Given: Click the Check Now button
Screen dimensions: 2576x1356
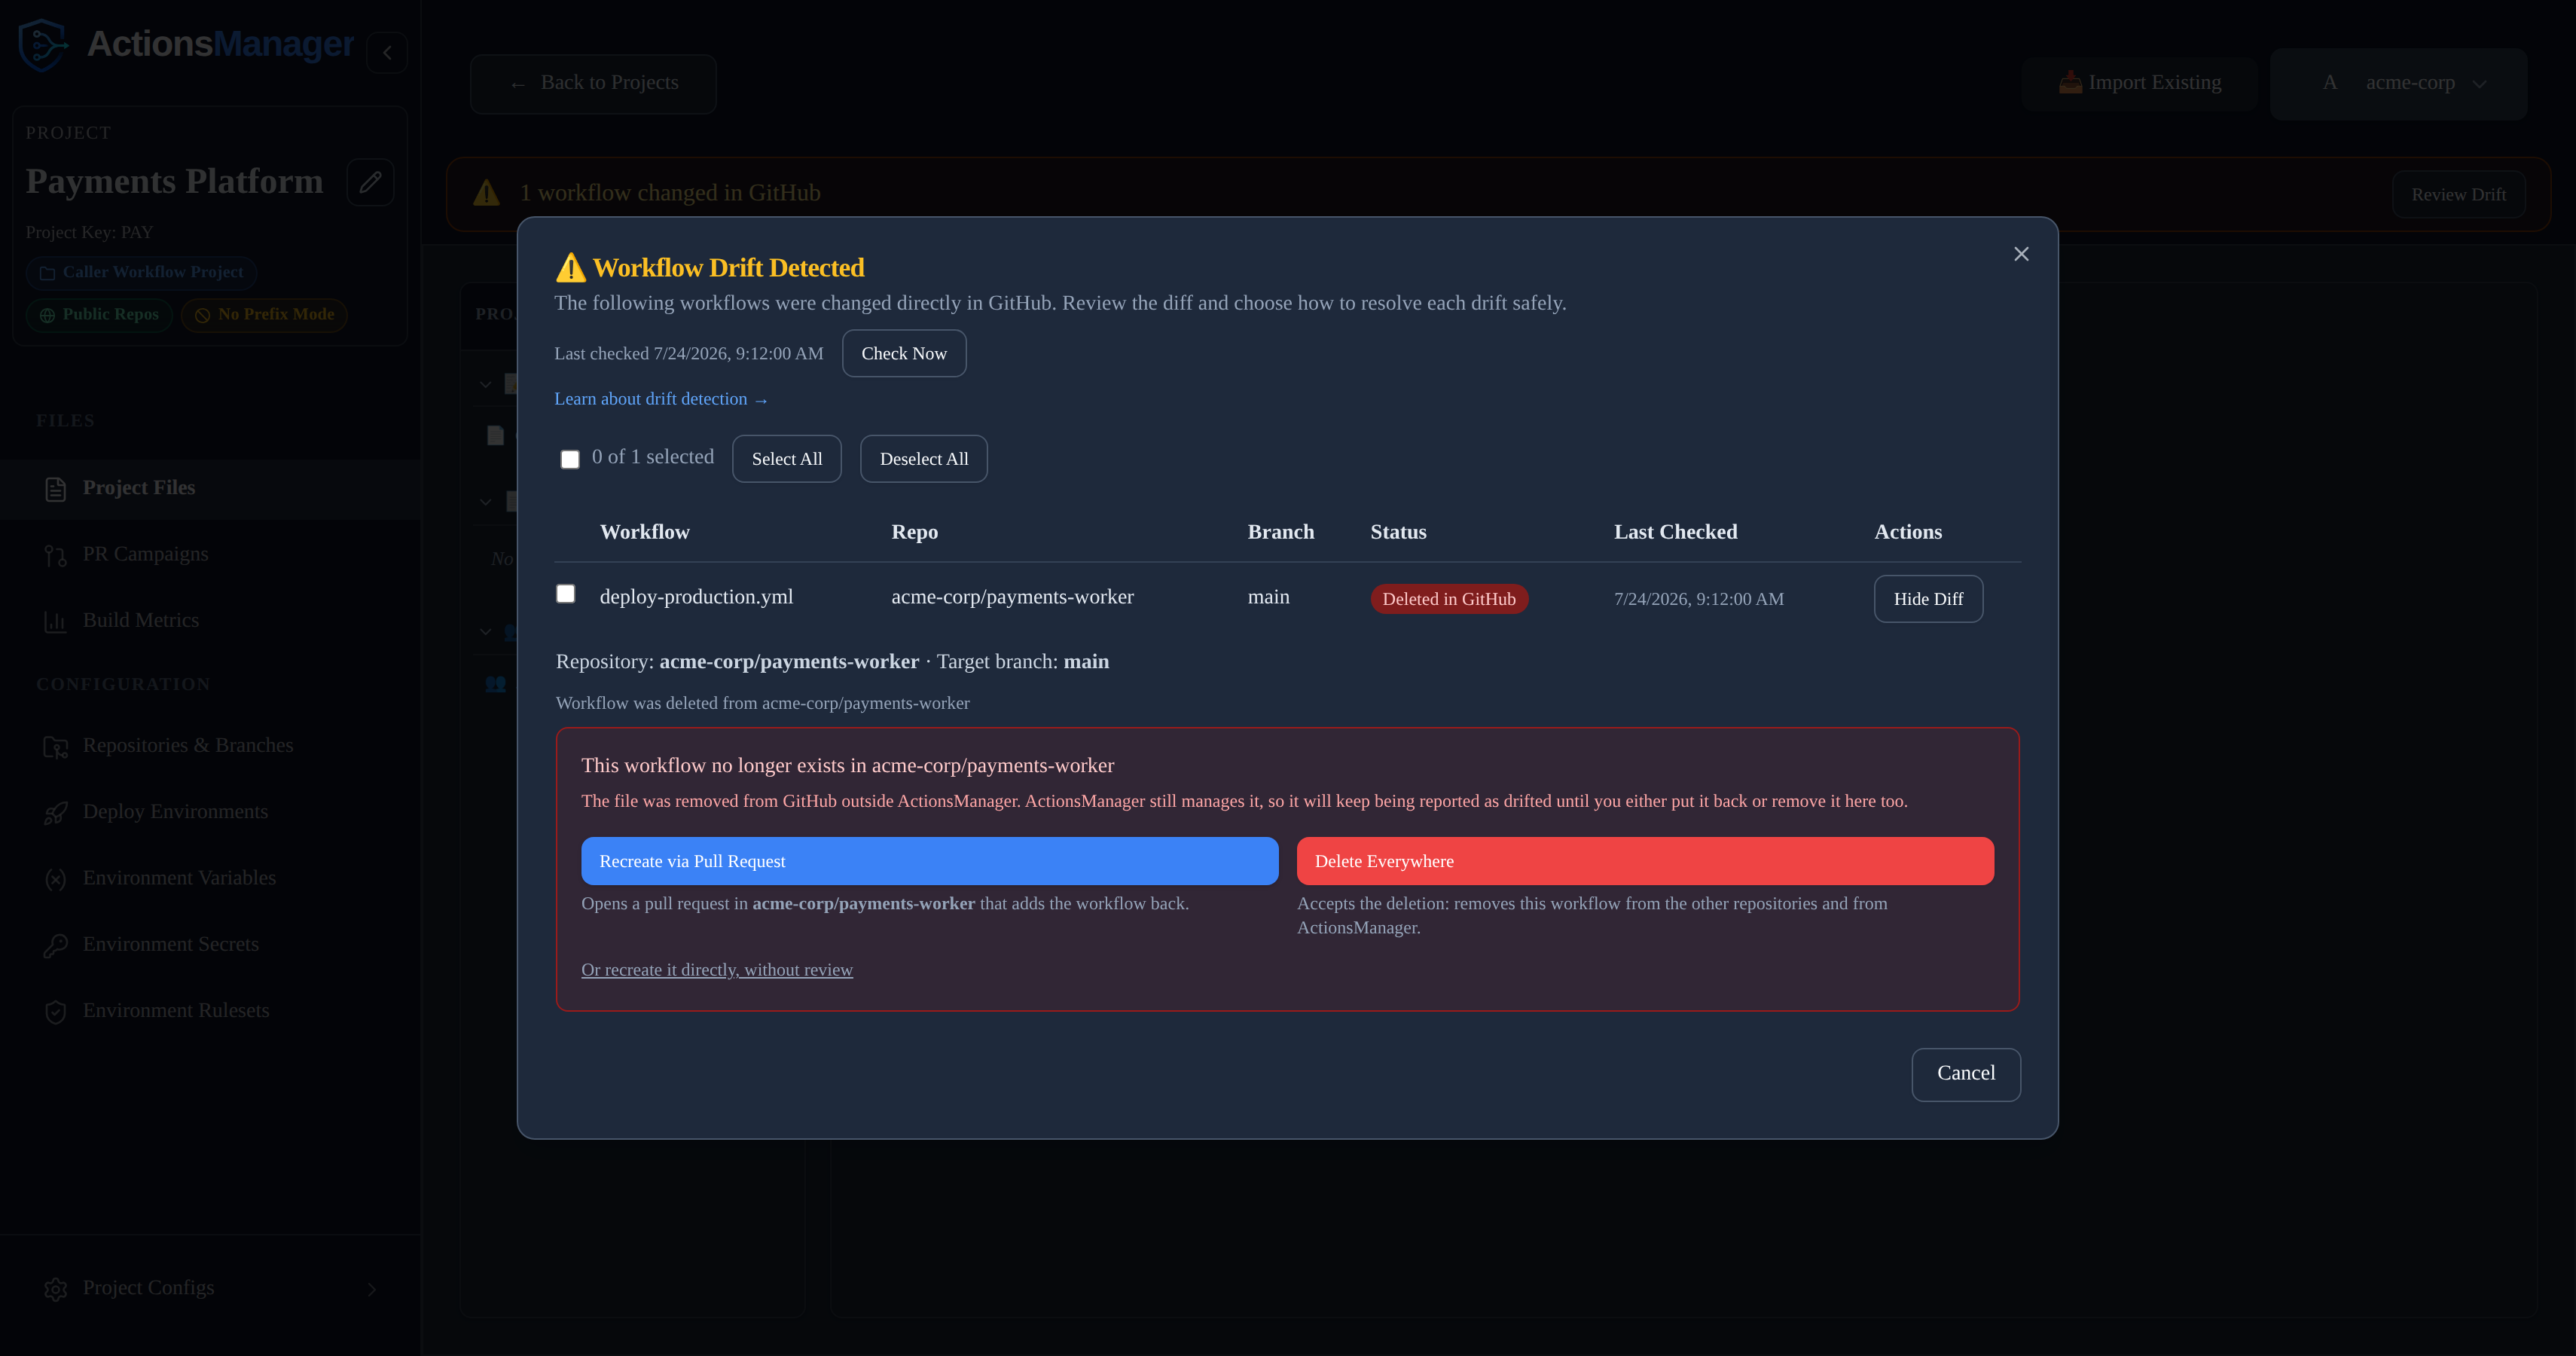Looking at the screenshot, I should [904, 353].
